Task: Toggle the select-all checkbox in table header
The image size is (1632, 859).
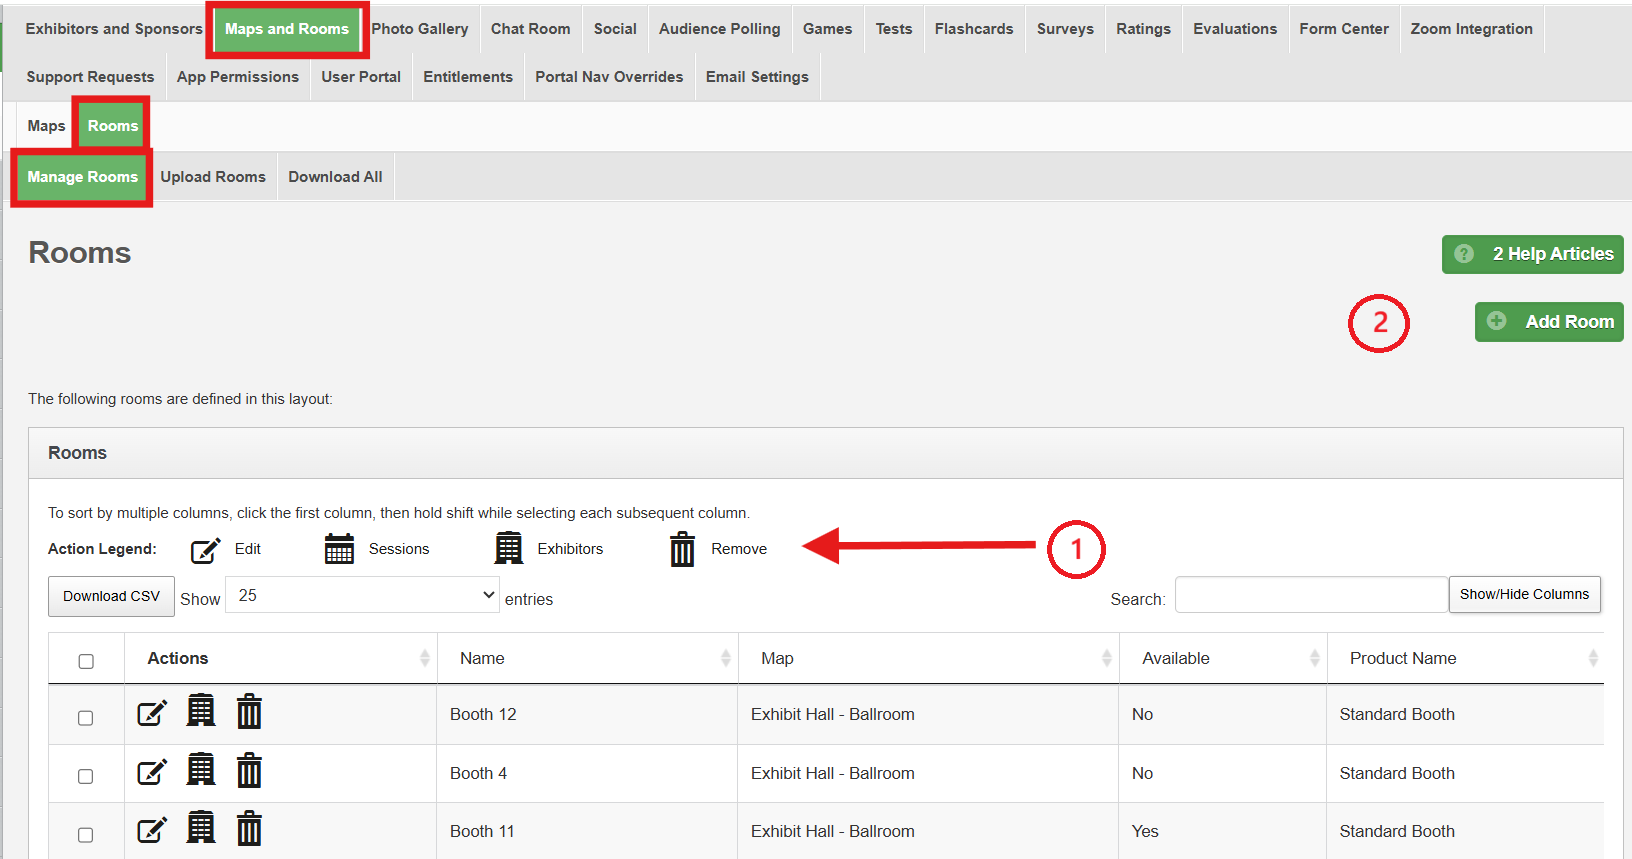Action: point(86,661)
